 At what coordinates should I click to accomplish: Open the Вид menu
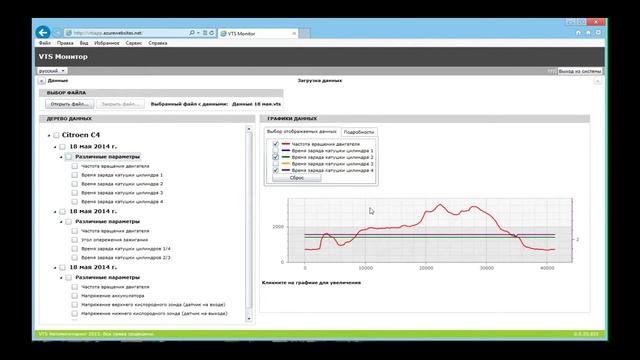pyautogui.click(x=84, y=43)
